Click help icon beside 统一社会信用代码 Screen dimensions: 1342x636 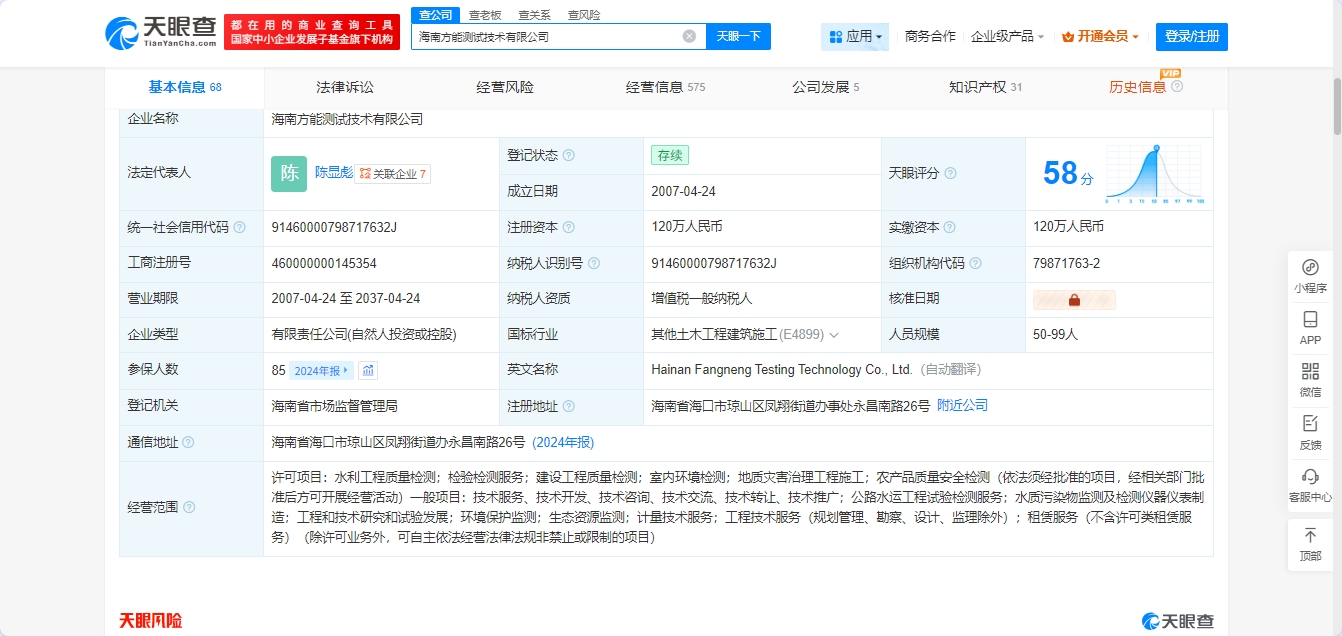click(x=240, y=228)
